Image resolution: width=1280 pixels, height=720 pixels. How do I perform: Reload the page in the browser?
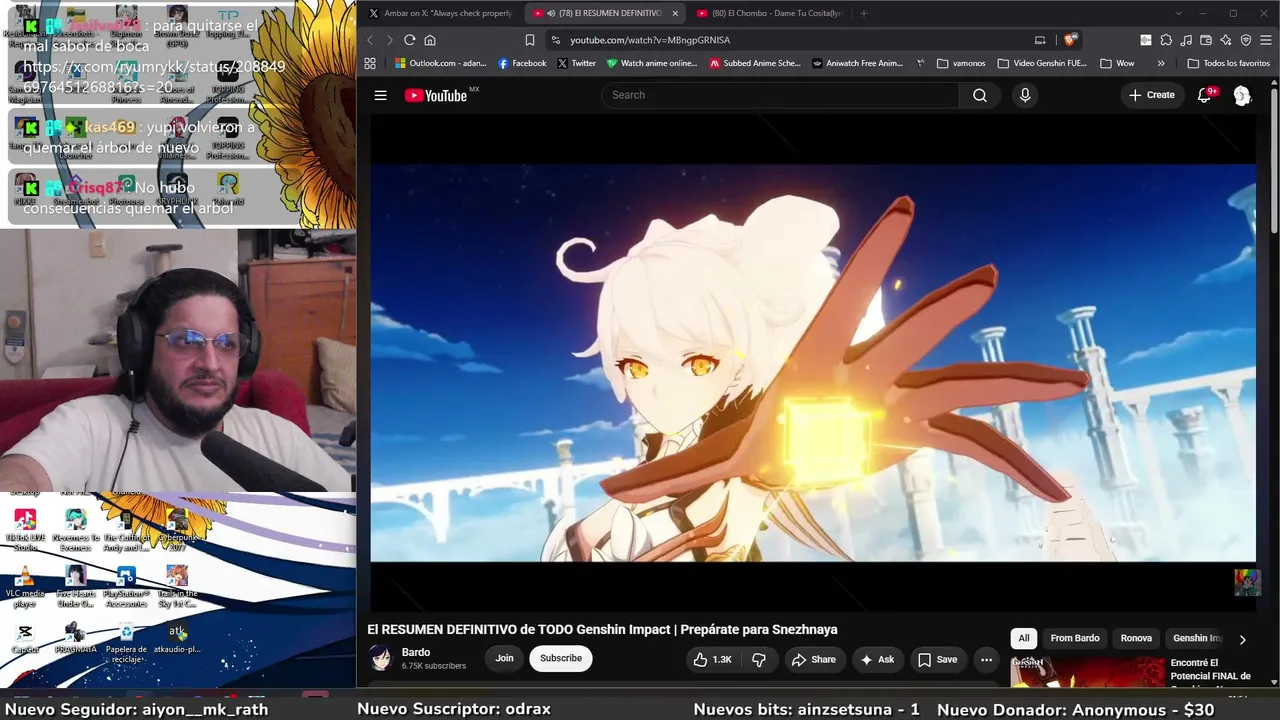[409, 40]
